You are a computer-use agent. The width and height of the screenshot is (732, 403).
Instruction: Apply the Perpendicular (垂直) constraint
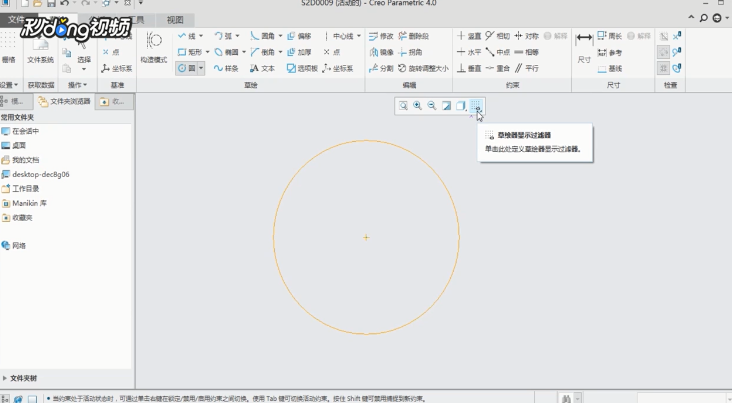469,68
